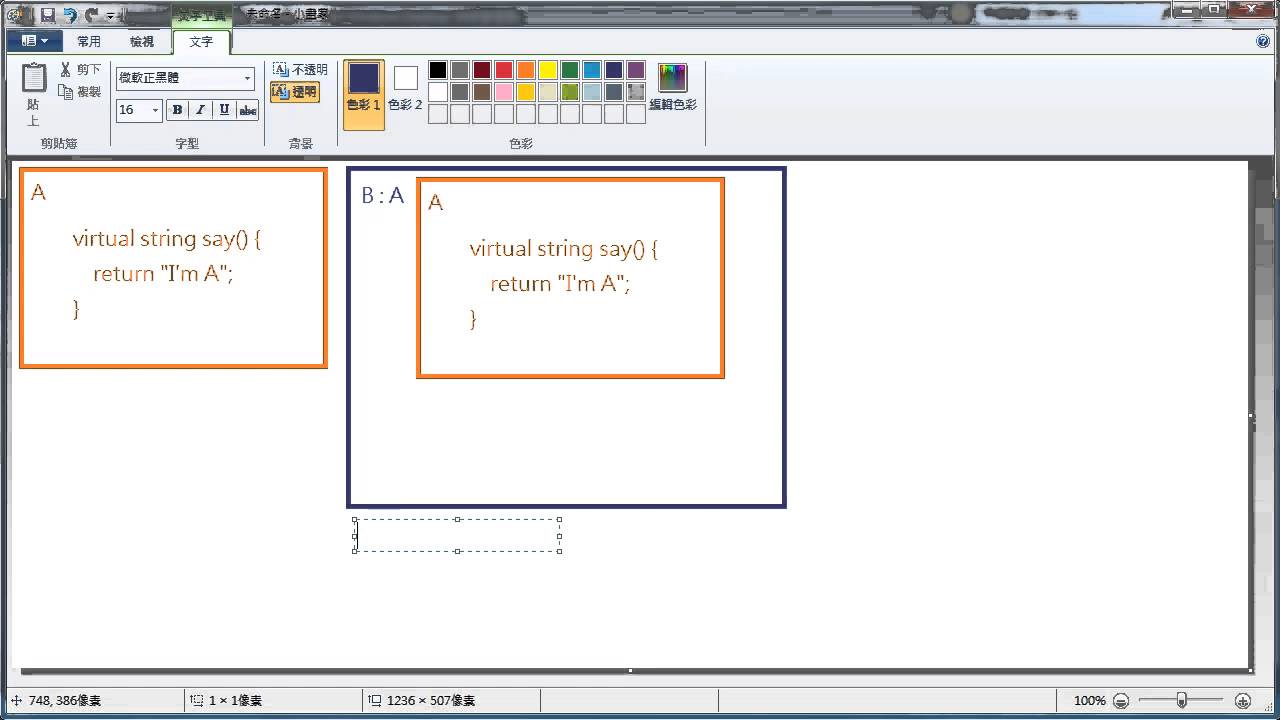1280x720 pixels.
Task: Open the Paint help question-mark icon
Action: tap(1263, 41)
